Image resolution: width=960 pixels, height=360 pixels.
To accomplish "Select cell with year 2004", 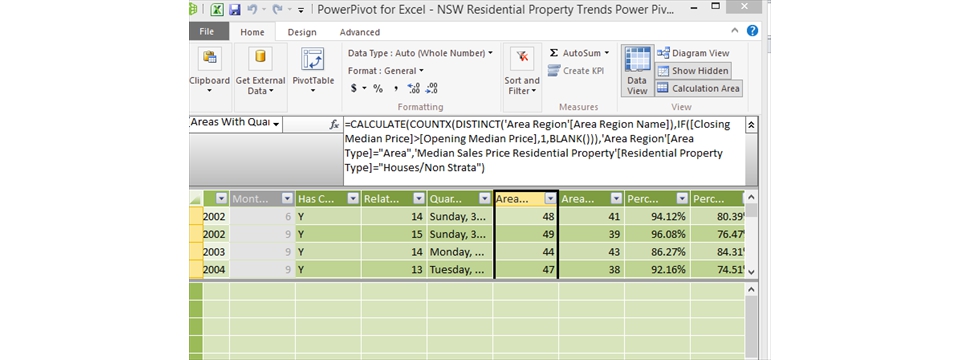I will 216,269.
